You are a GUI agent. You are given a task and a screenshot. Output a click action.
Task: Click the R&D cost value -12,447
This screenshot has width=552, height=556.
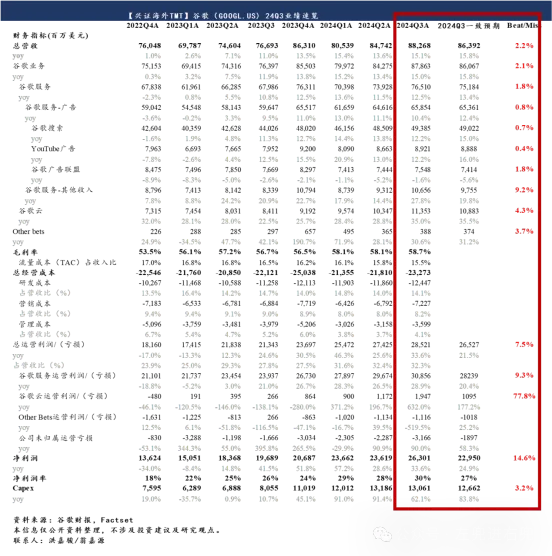[419, 283]
